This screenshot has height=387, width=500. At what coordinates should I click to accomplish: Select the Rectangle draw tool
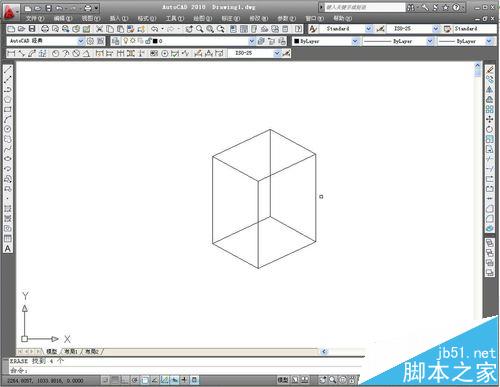(8, 109)
